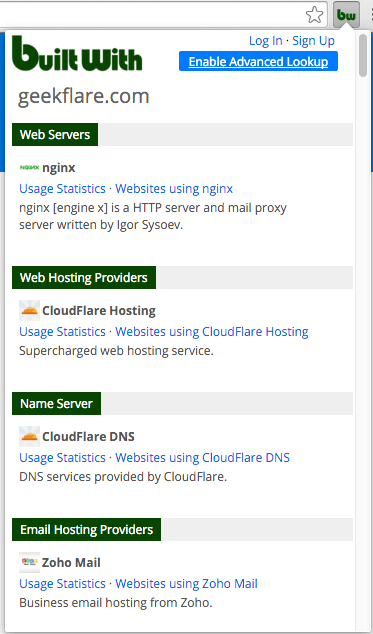This screenshot has height=634, width=373.
Task: Open Websites using nginx link
Action: pyautogui.click(x=174, y=189)
